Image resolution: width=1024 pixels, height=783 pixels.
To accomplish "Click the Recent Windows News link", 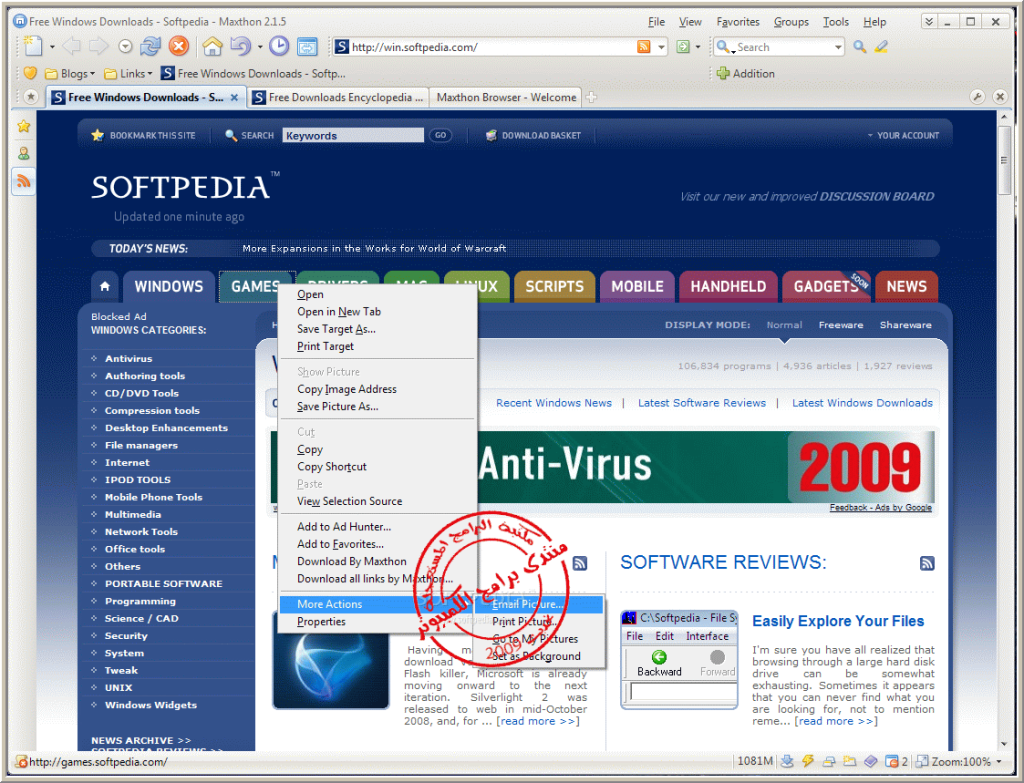I will (554, 403).
